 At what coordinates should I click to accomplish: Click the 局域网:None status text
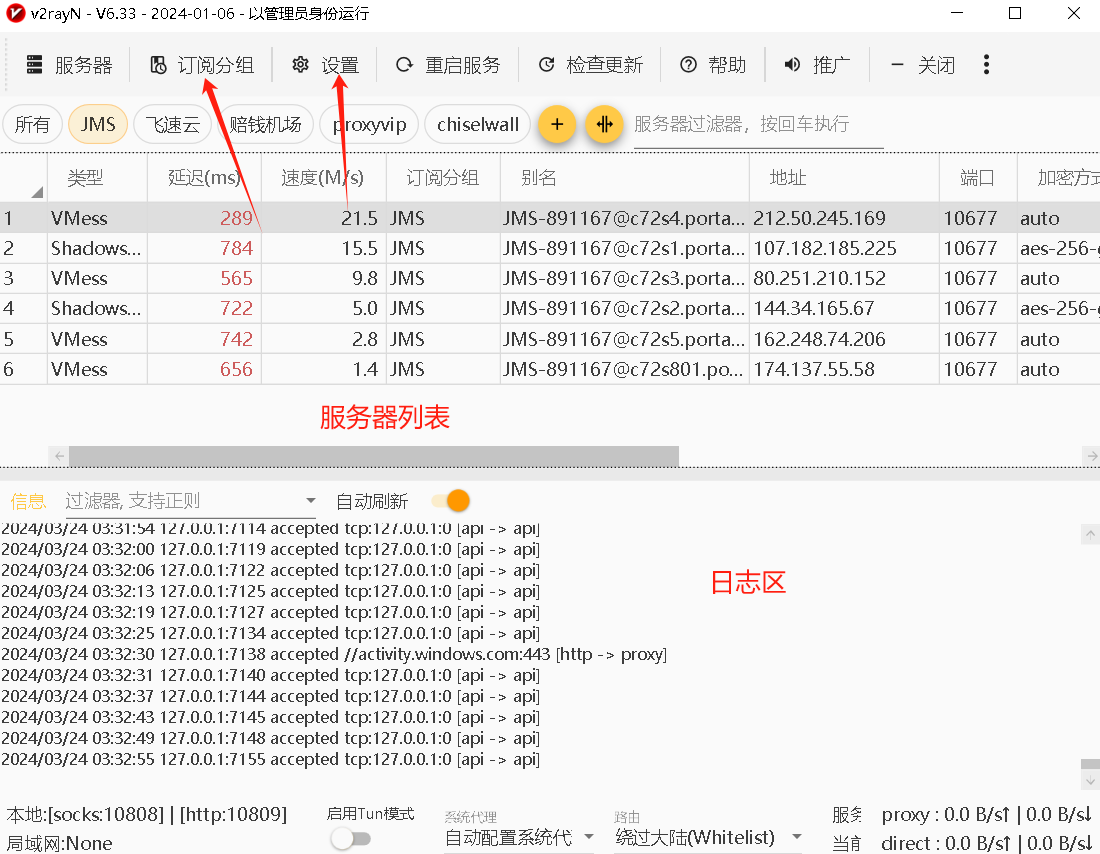click(59, 843)
